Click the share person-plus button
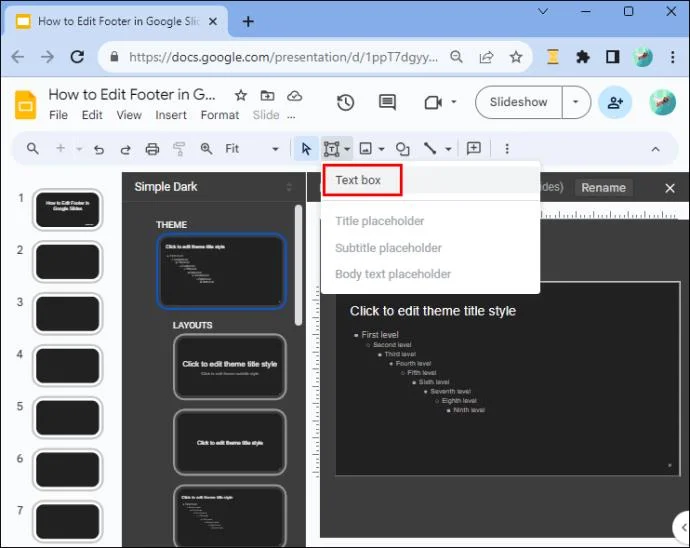Image resolution: width=690 pixels, height=548 pixels. point(615,103)
